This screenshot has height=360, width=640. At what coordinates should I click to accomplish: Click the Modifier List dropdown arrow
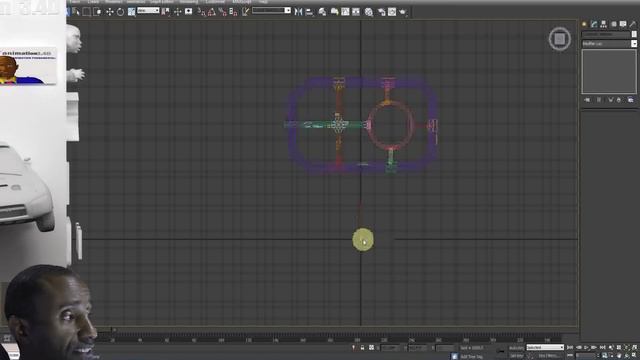(634, 43)
